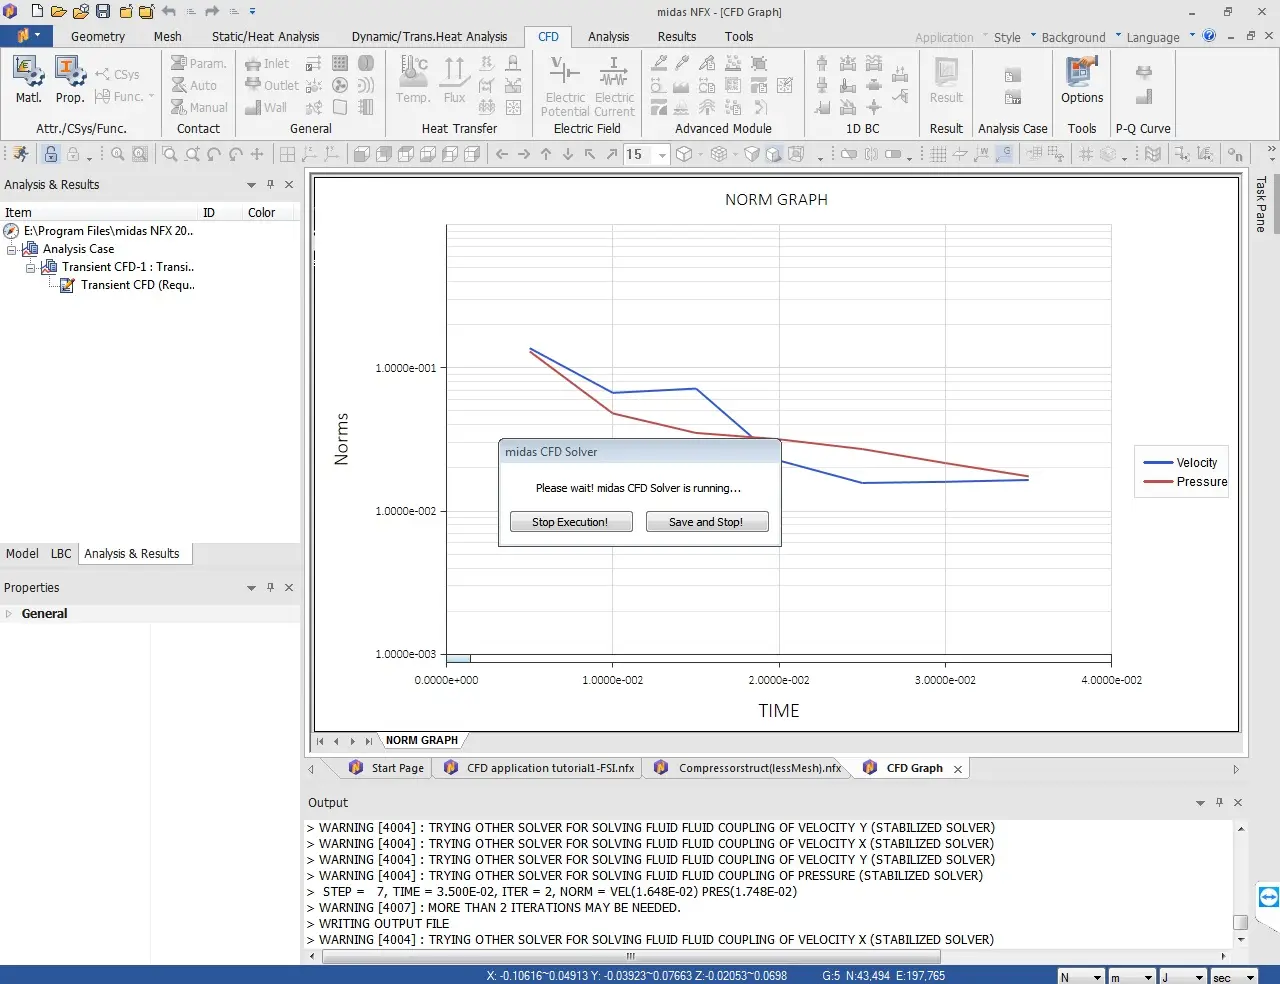
Task: Collapse the Analysis Case tree node
Action: click(x=12, y=249)
